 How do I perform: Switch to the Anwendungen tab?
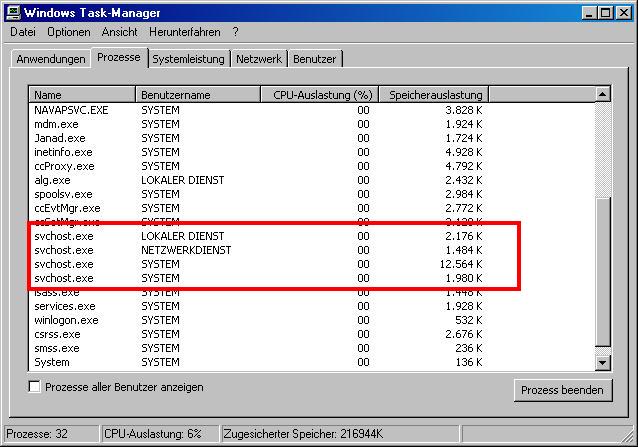click(x=51, y=59)
